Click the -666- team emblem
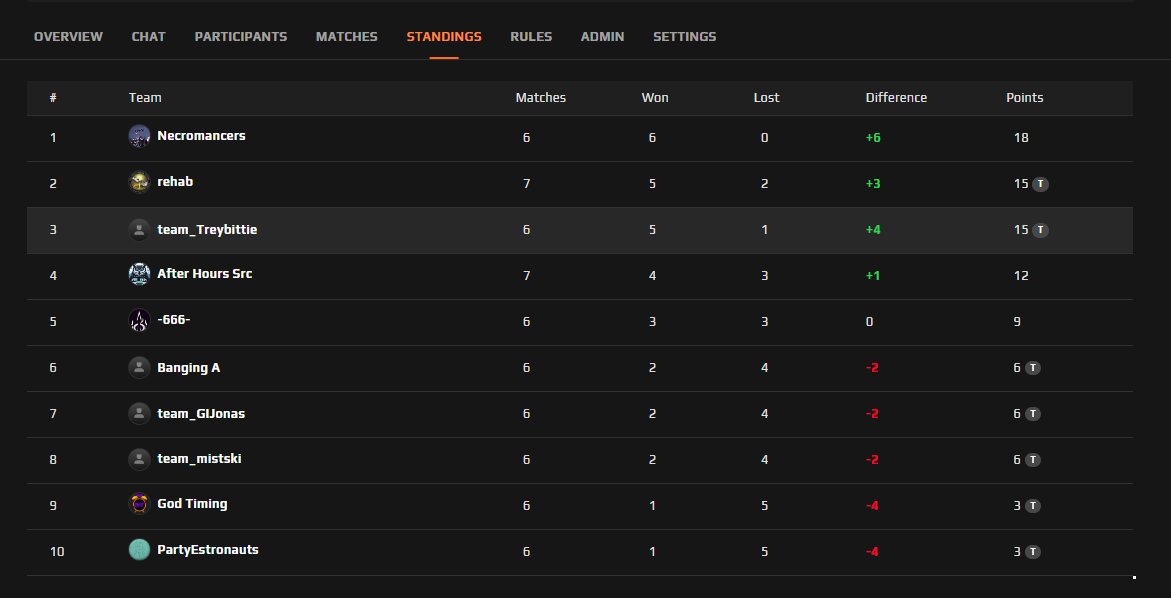The width and height of the screenshot is (1171, 598). (138, 320)
